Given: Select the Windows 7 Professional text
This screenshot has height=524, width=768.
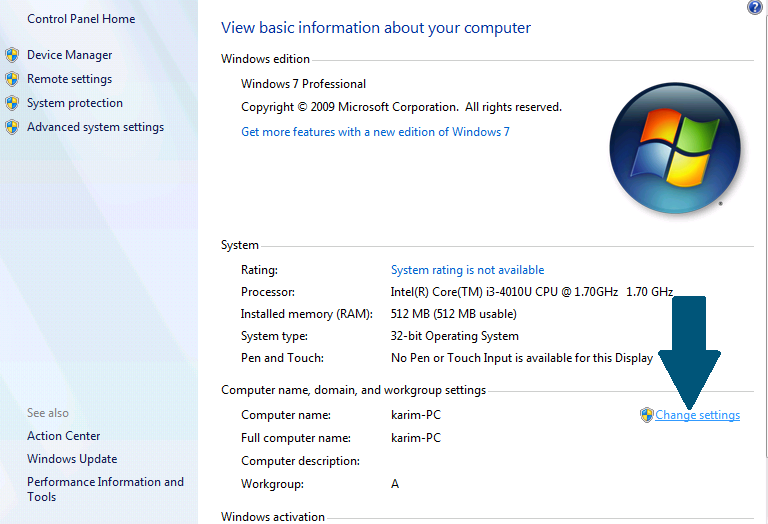Looking at the screenshot, I should (303, 84).
